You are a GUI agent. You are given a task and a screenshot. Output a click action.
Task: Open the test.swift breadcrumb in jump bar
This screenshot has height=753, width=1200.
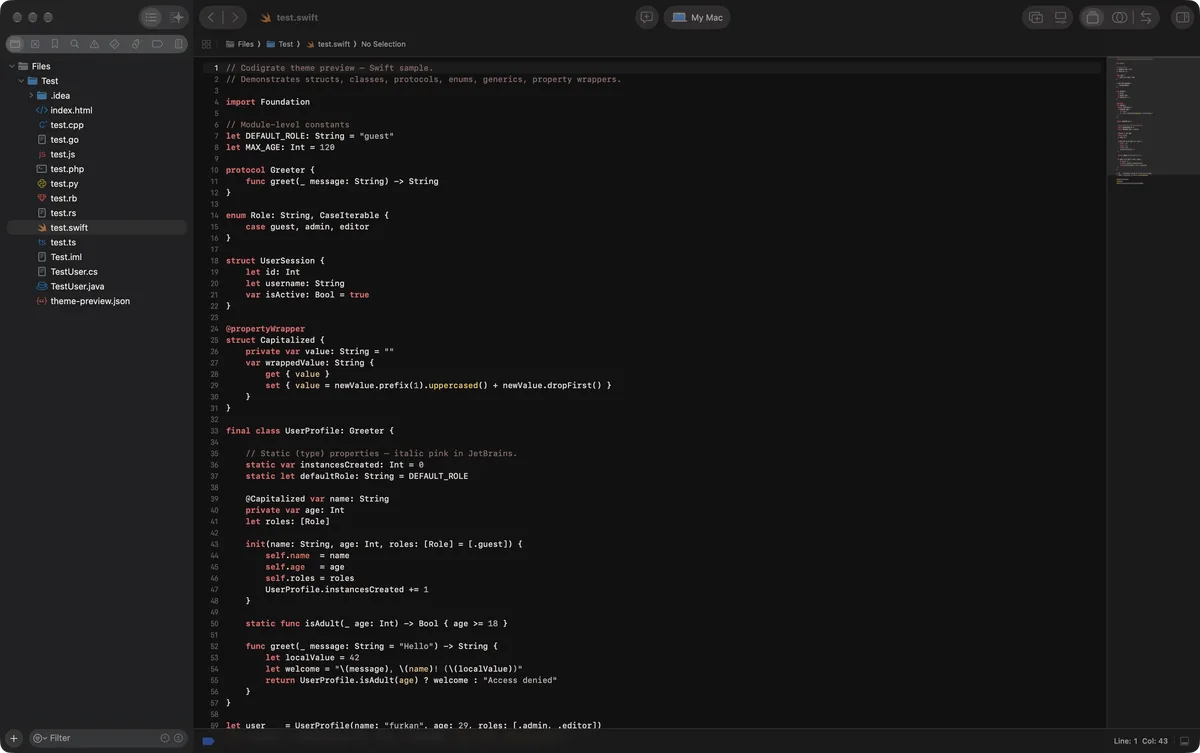pyautogui.click(x=328, y=44)
